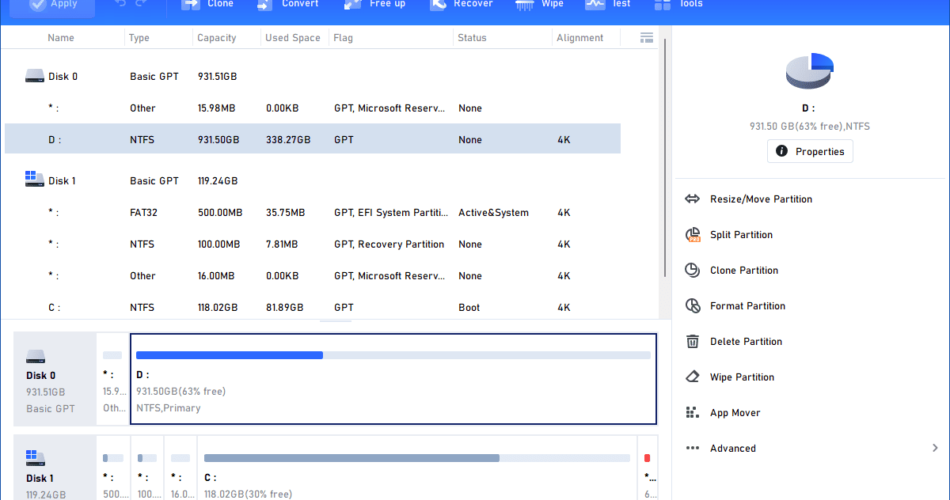Select the D: partition block in disk map
950x500 pixels.
(x=393, y=379)
